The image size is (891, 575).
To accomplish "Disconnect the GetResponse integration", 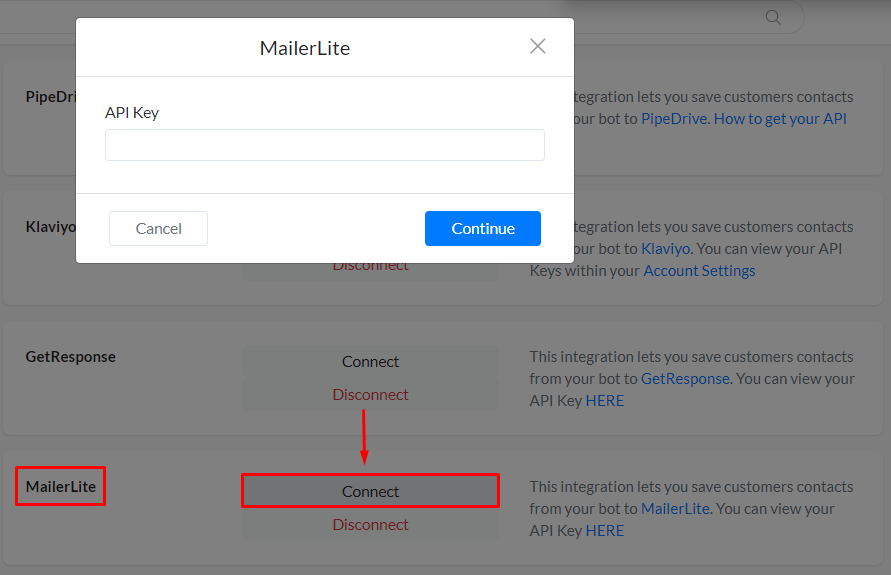I will (x=370, y=394).
